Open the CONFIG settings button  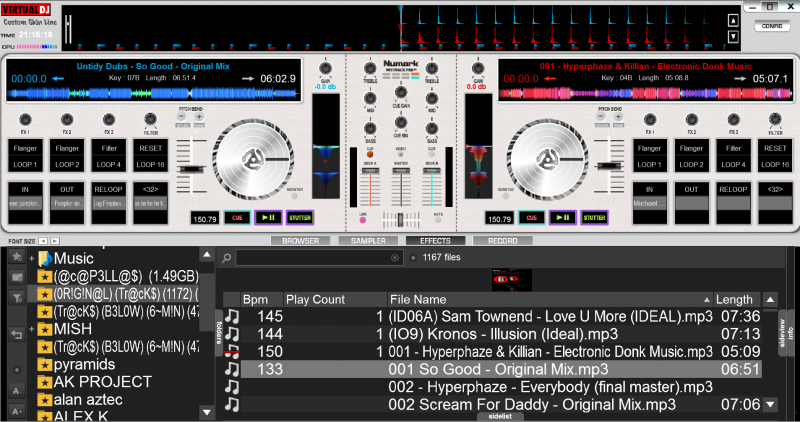(772, 26)
